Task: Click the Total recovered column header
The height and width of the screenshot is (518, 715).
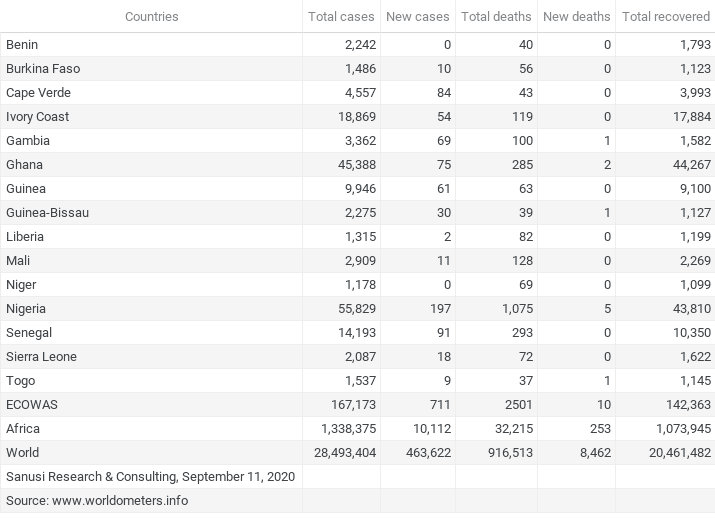Action: coord(665,17)
